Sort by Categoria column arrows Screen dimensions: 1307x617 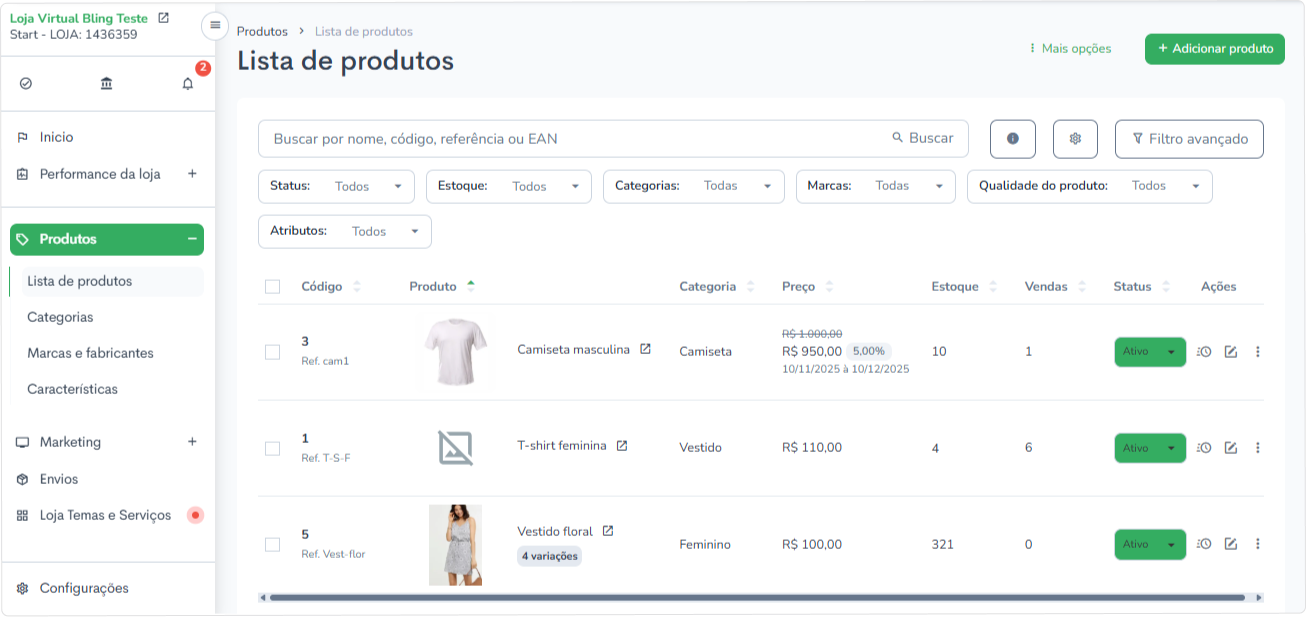coord(751,287)
